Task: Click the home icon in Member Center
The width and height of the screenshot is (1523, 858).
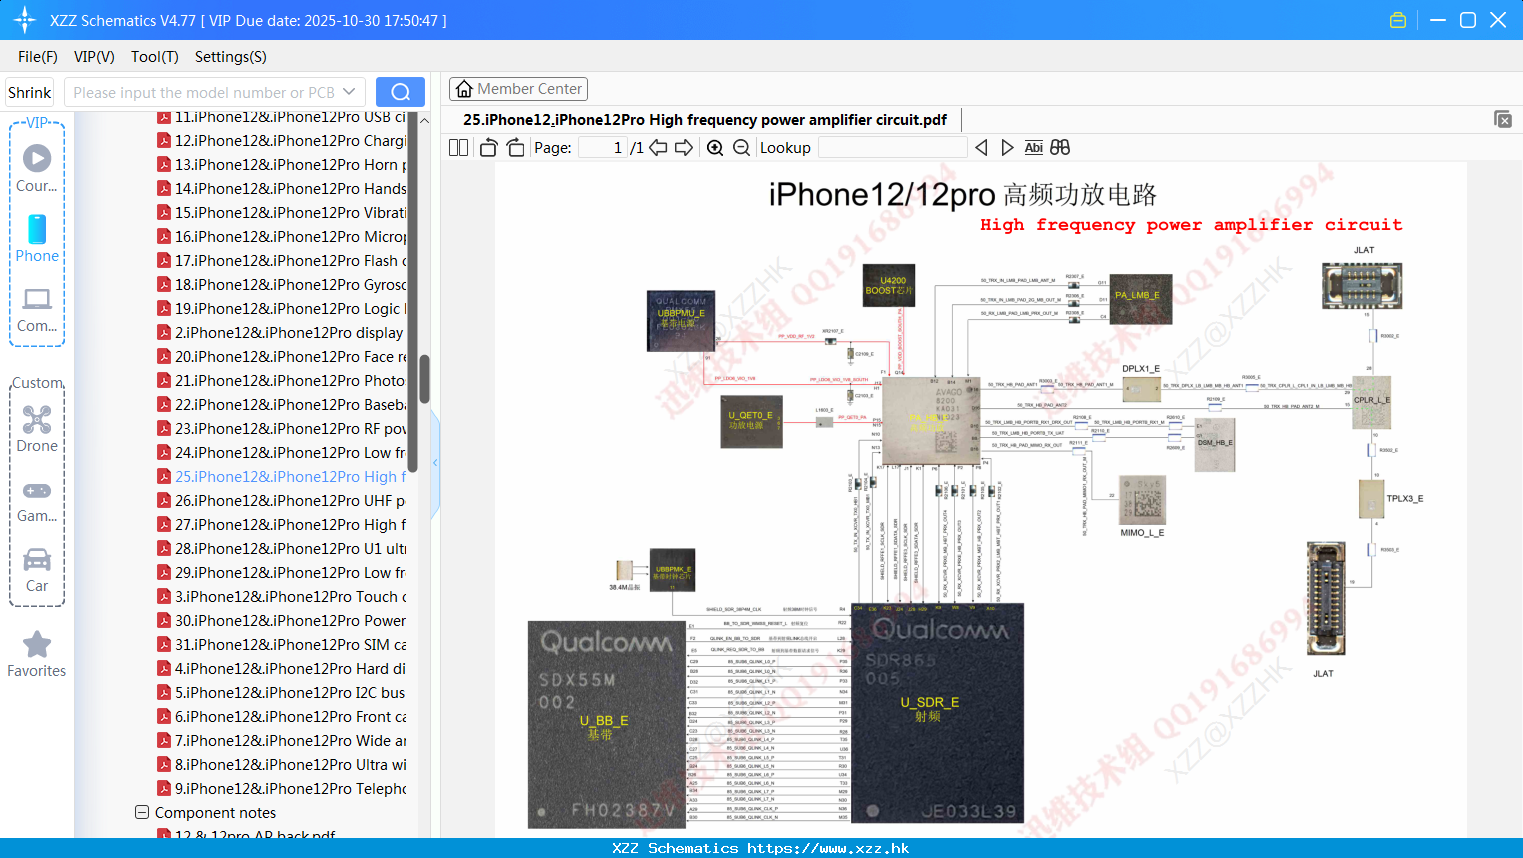Action: pos(464,89)
